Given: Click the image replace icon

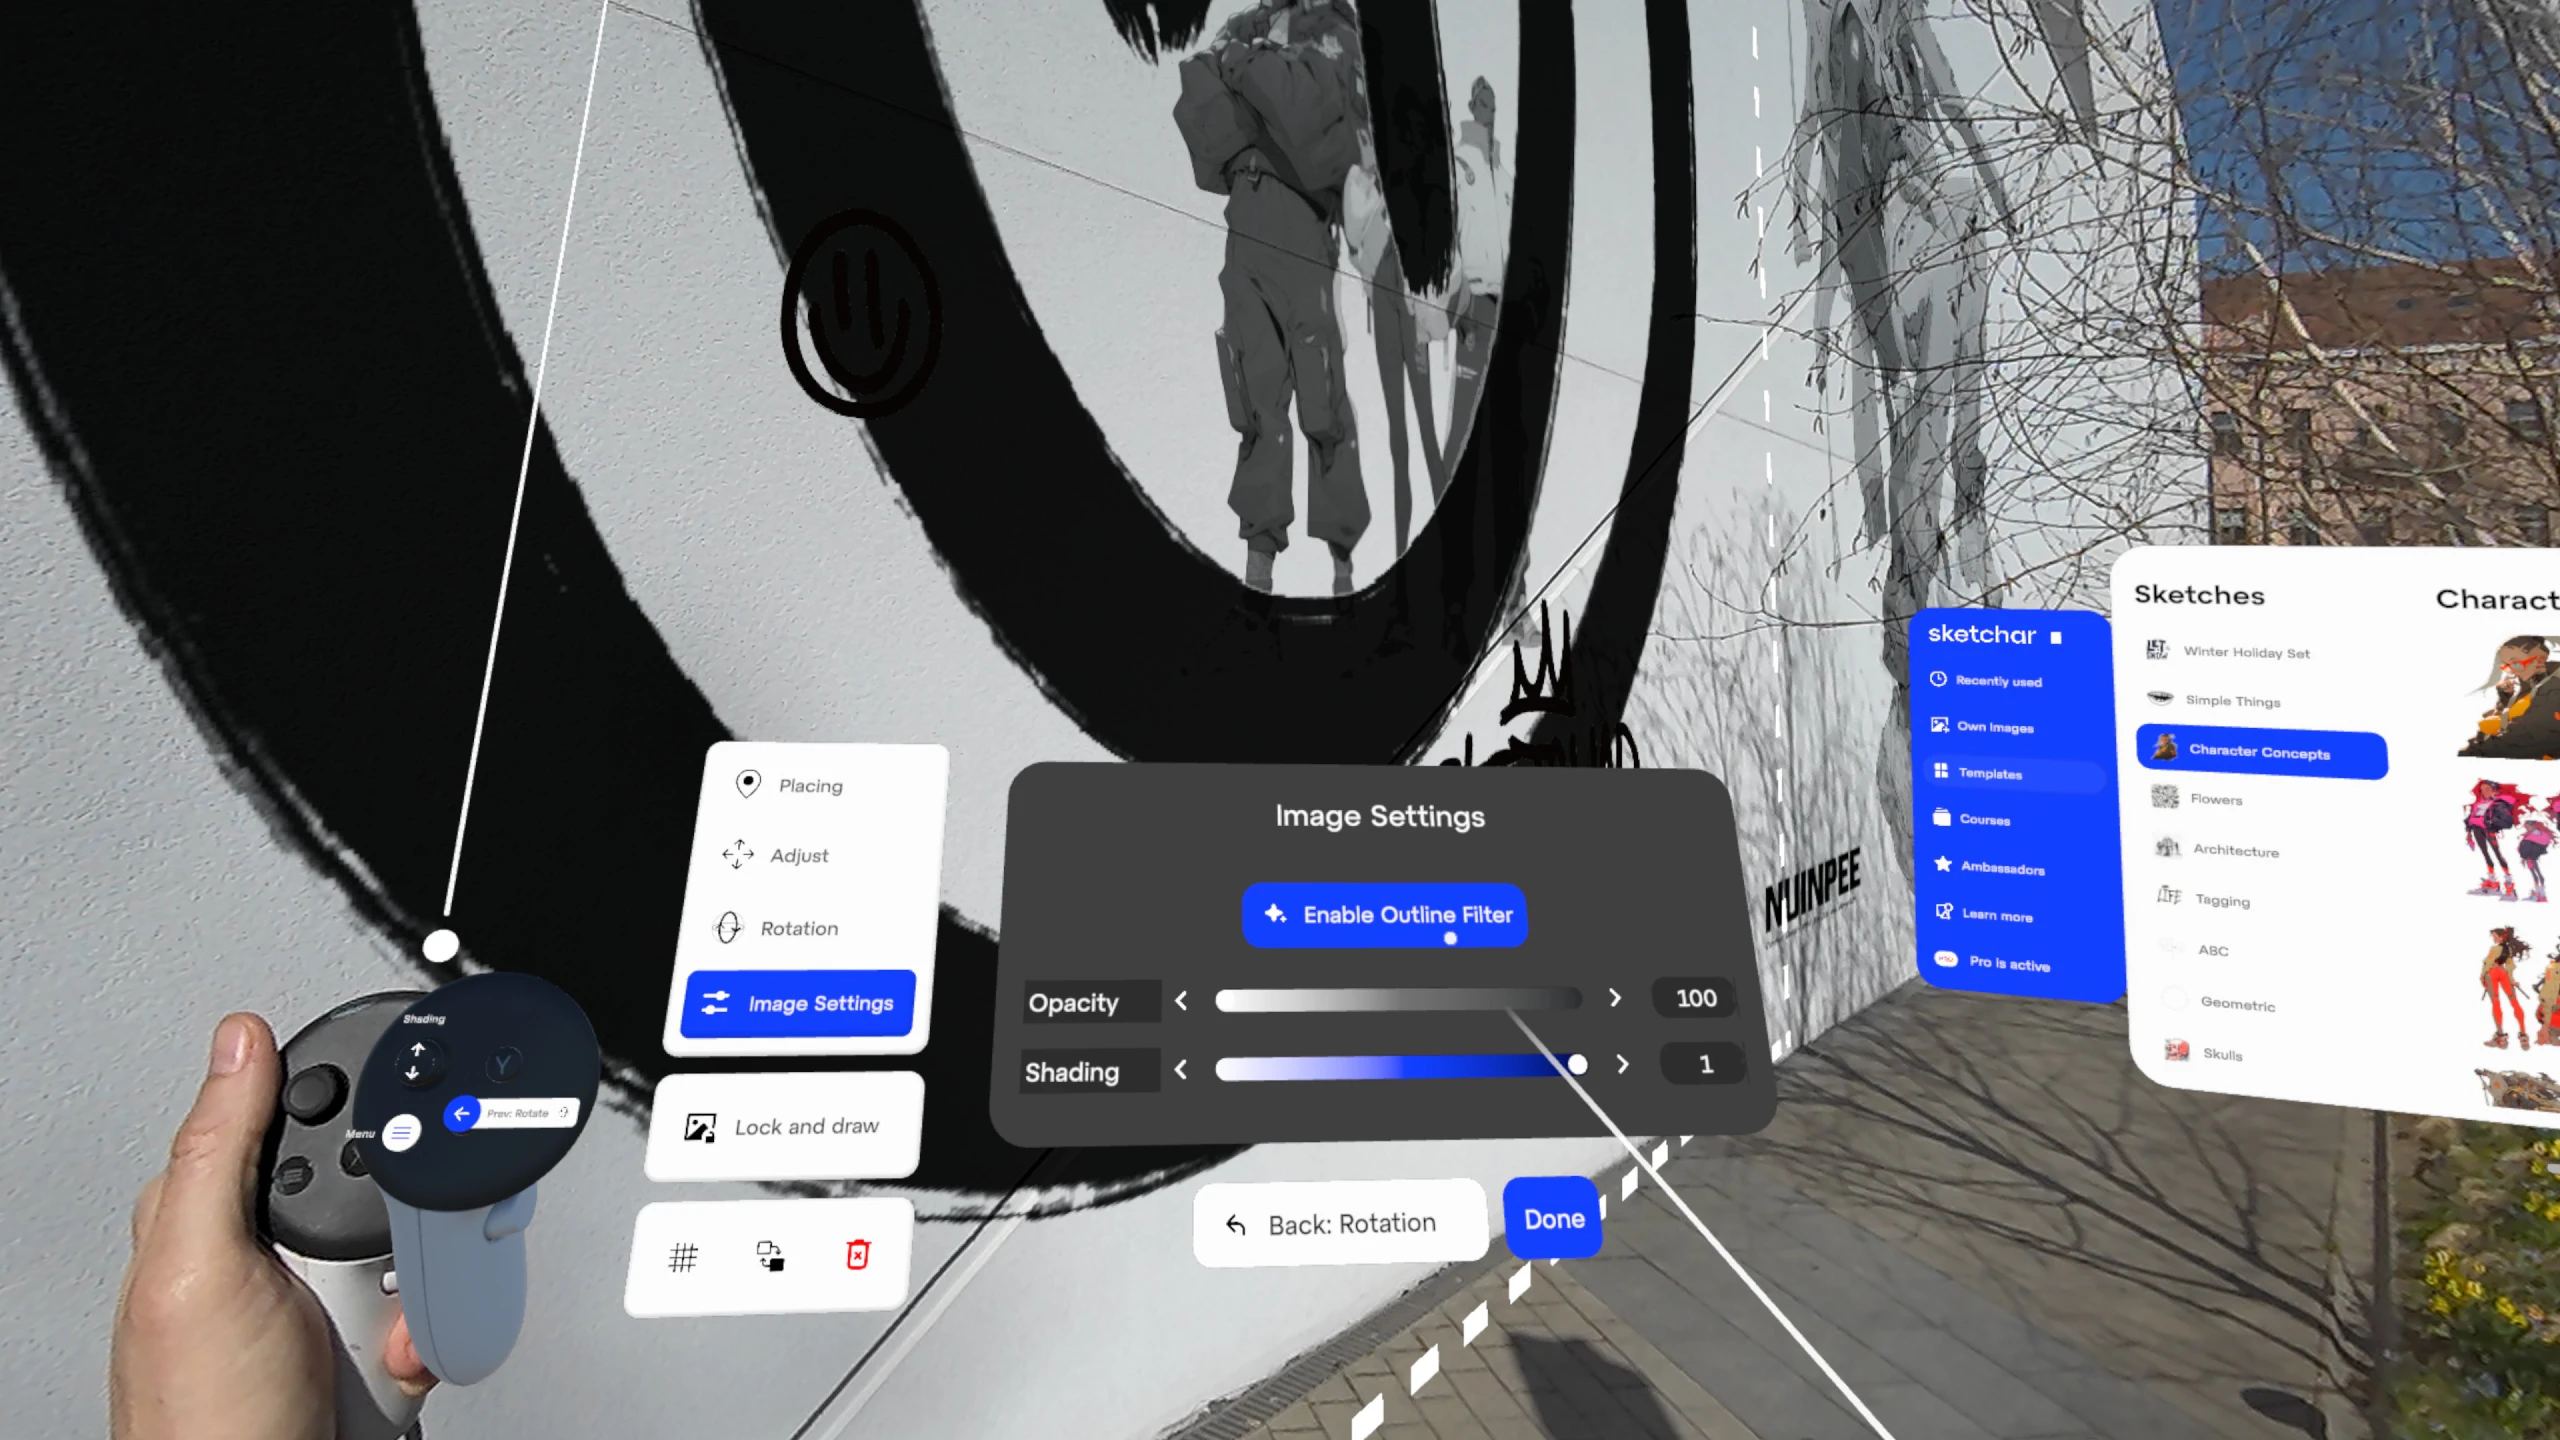Looking at the screenshot, I should coord(771,1256).
